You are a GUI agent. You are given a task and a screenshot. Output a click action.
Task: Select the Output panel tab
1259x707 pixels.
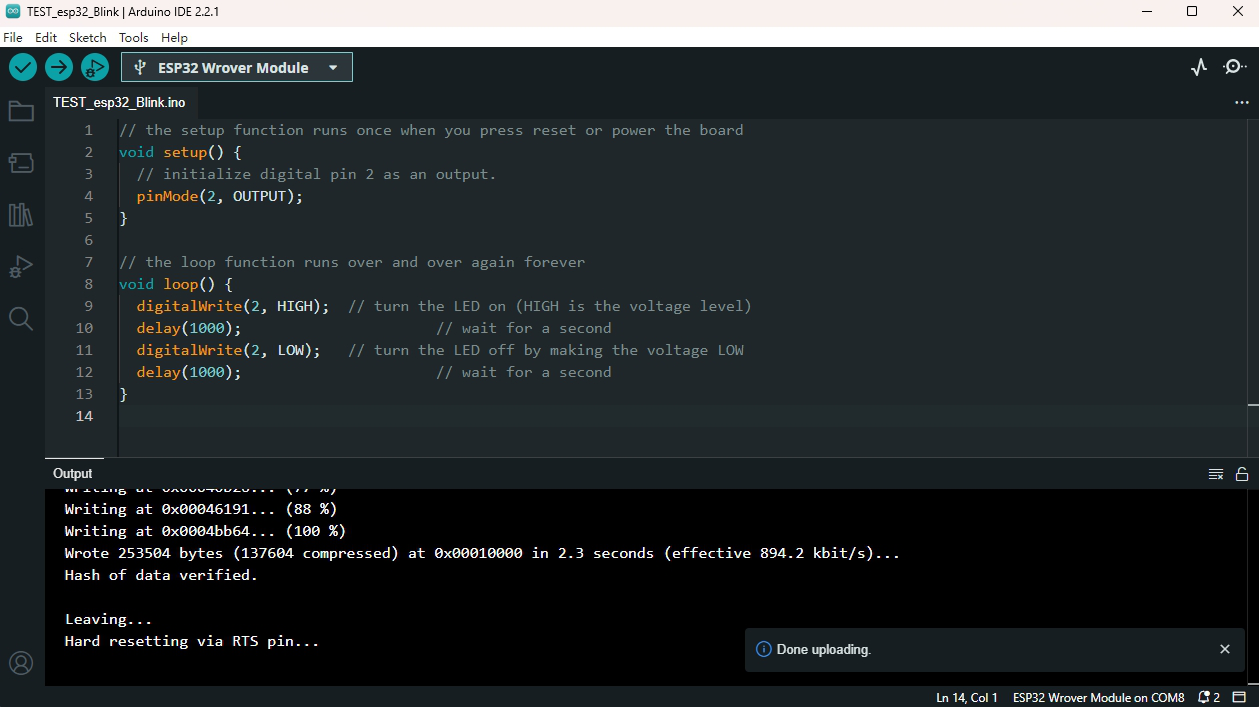tap(72, 473)
